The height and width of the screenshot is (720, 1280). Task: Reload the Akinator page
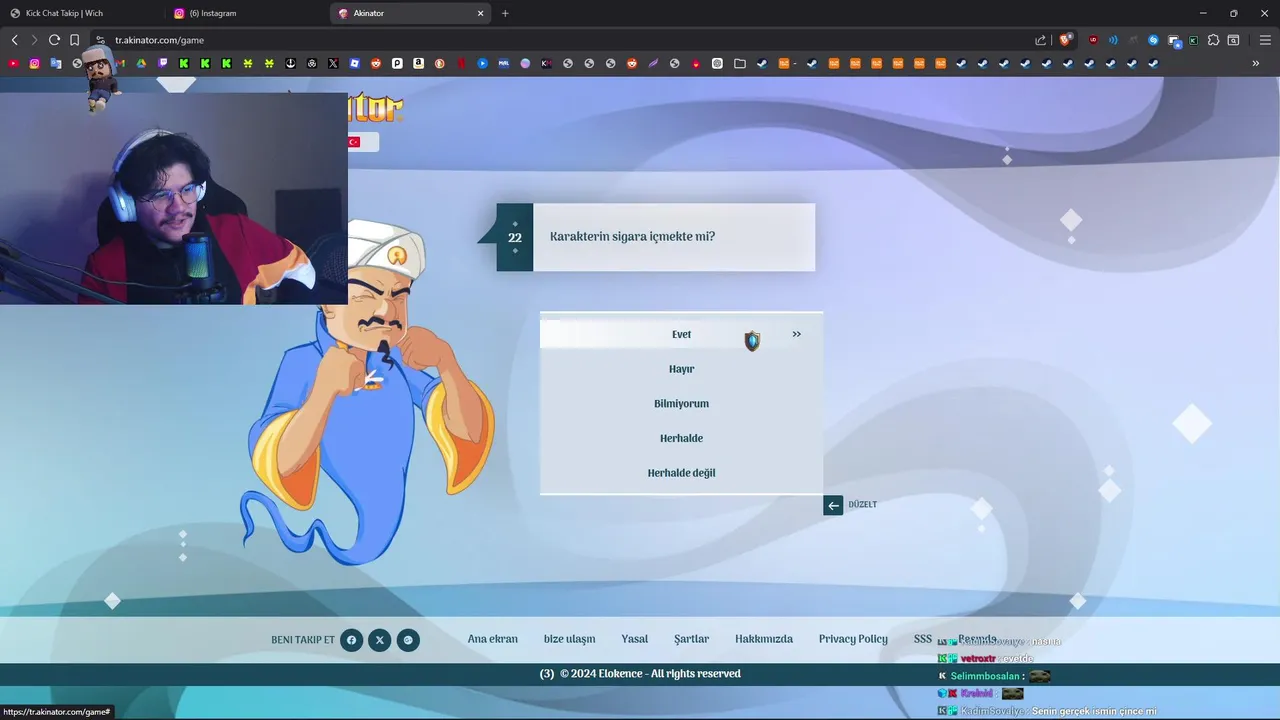pos(54,40)
